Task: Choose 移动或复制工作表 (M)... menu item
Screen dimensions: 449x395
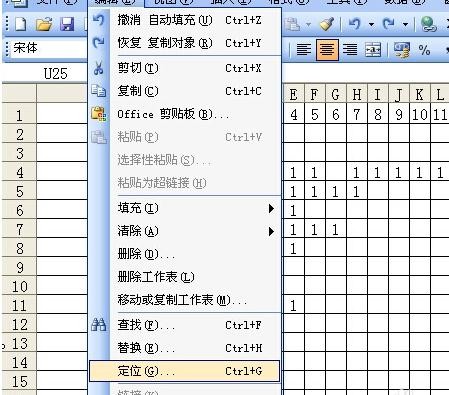Action: (185, 300)
